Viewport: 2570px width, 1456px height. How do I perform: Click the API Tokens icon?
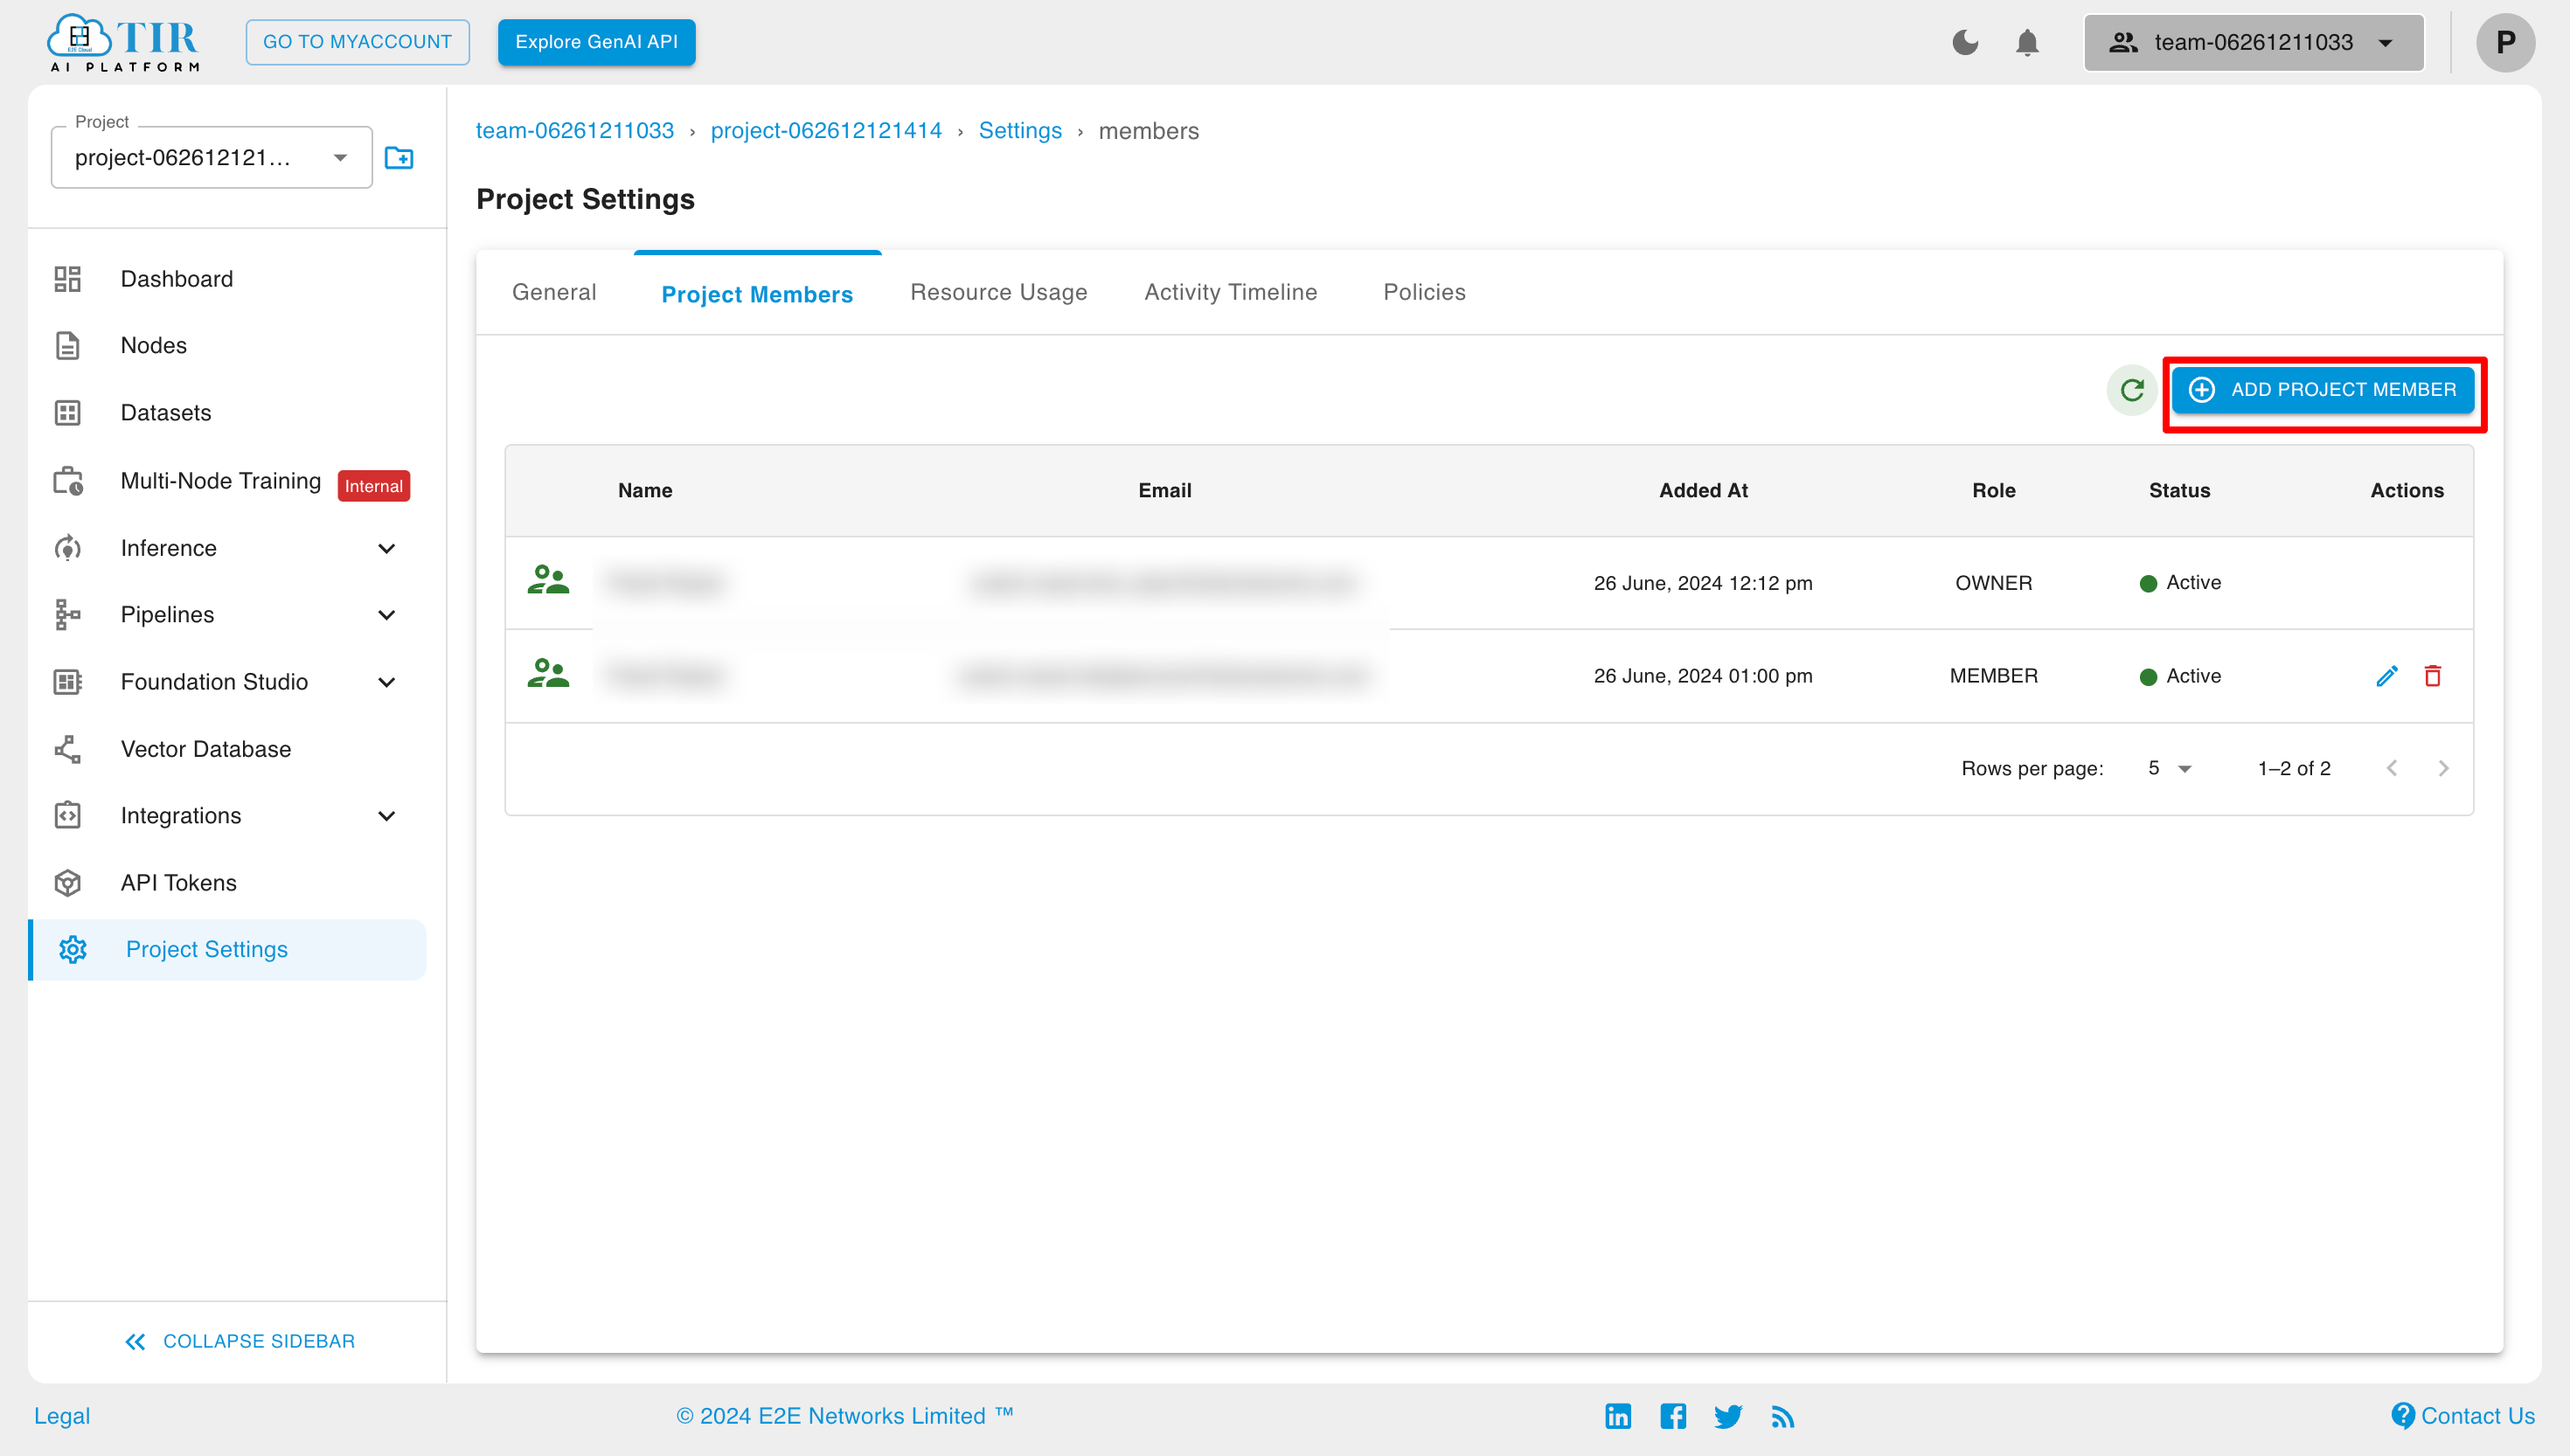(67, 883)
